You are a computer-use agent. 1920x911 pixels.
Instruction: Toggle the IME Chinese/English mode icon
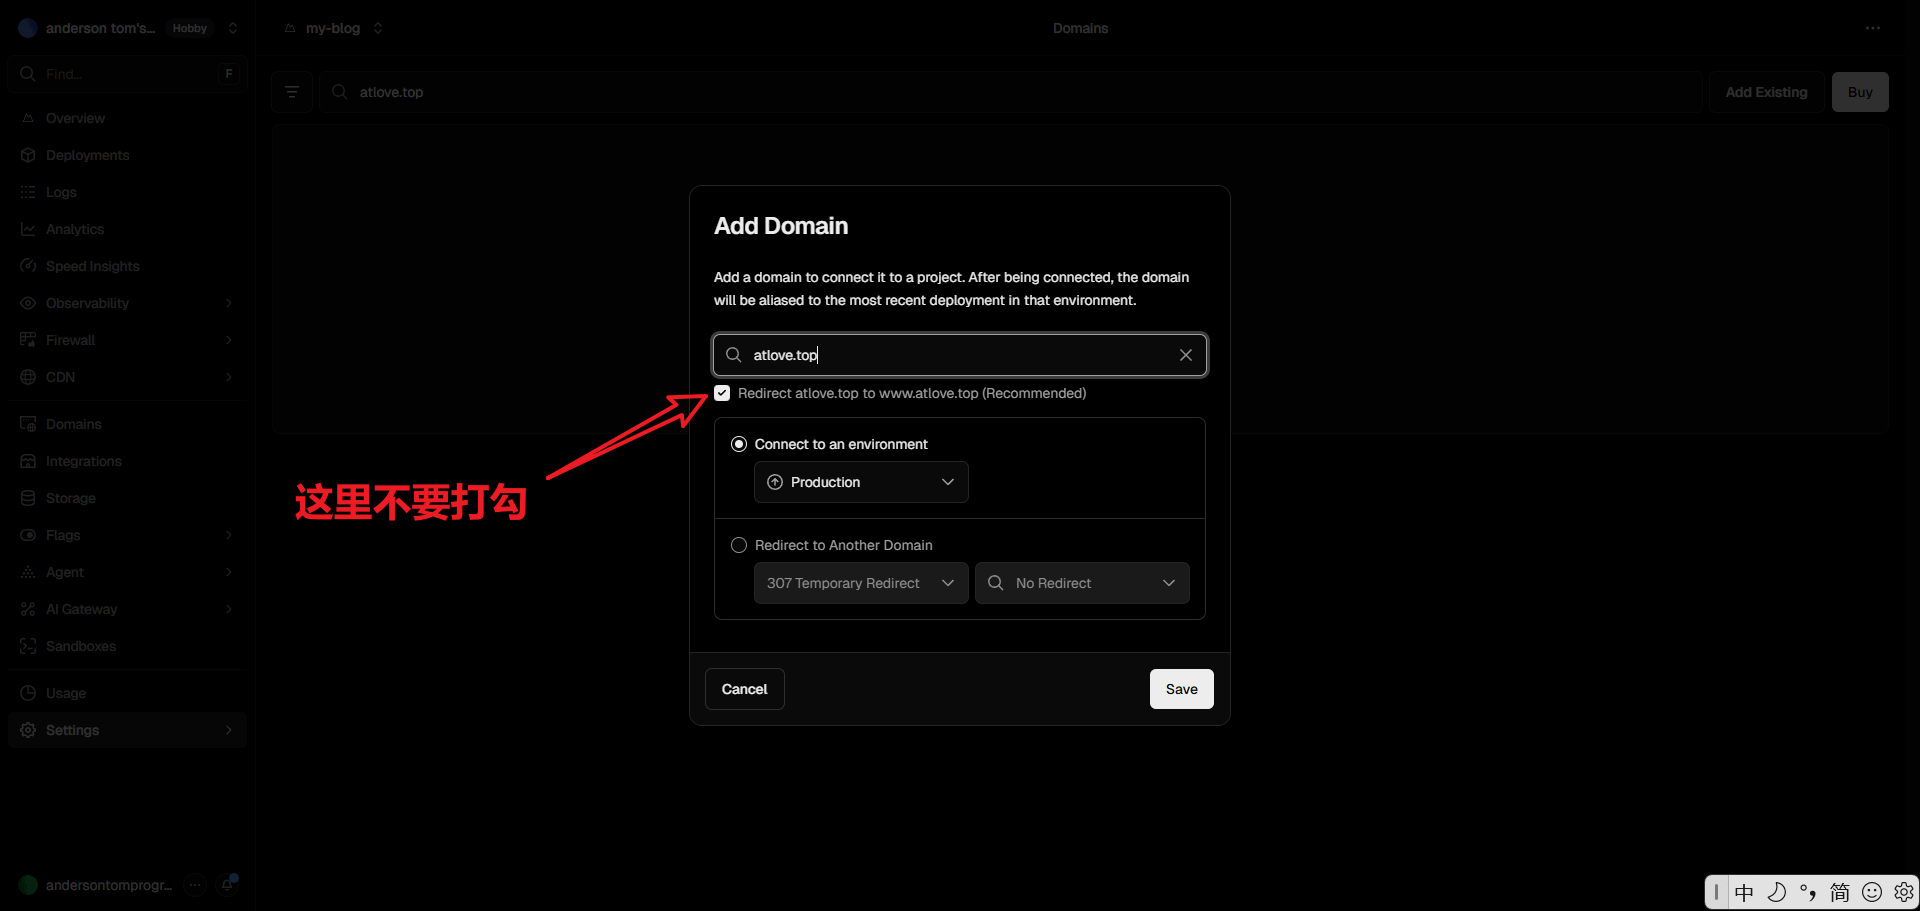pyautogui.click(x=1745, y=892)
